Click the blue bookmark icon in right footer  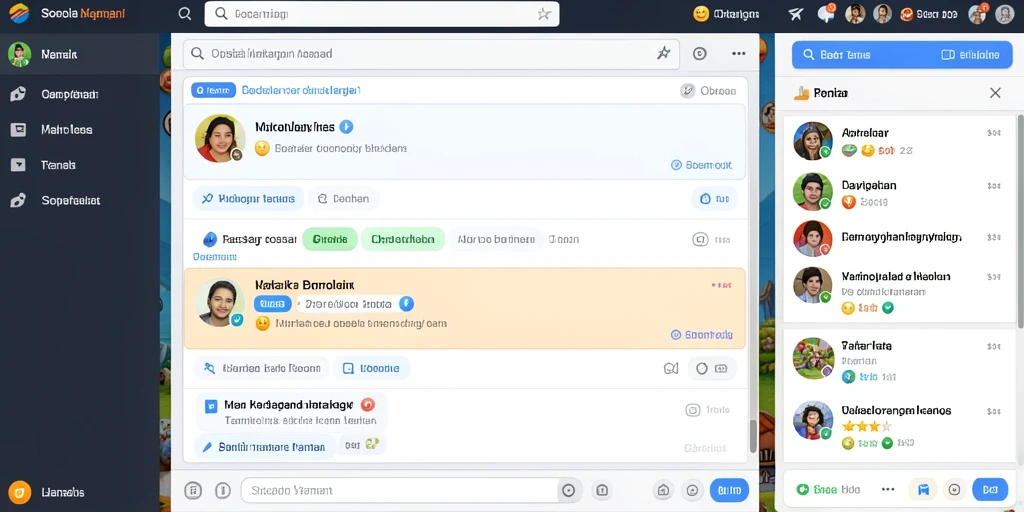point(923,489)
